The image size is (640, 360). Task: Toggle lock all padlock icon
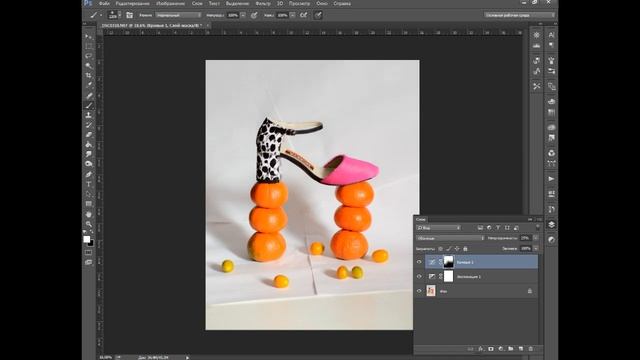click(x=465, y=249)
